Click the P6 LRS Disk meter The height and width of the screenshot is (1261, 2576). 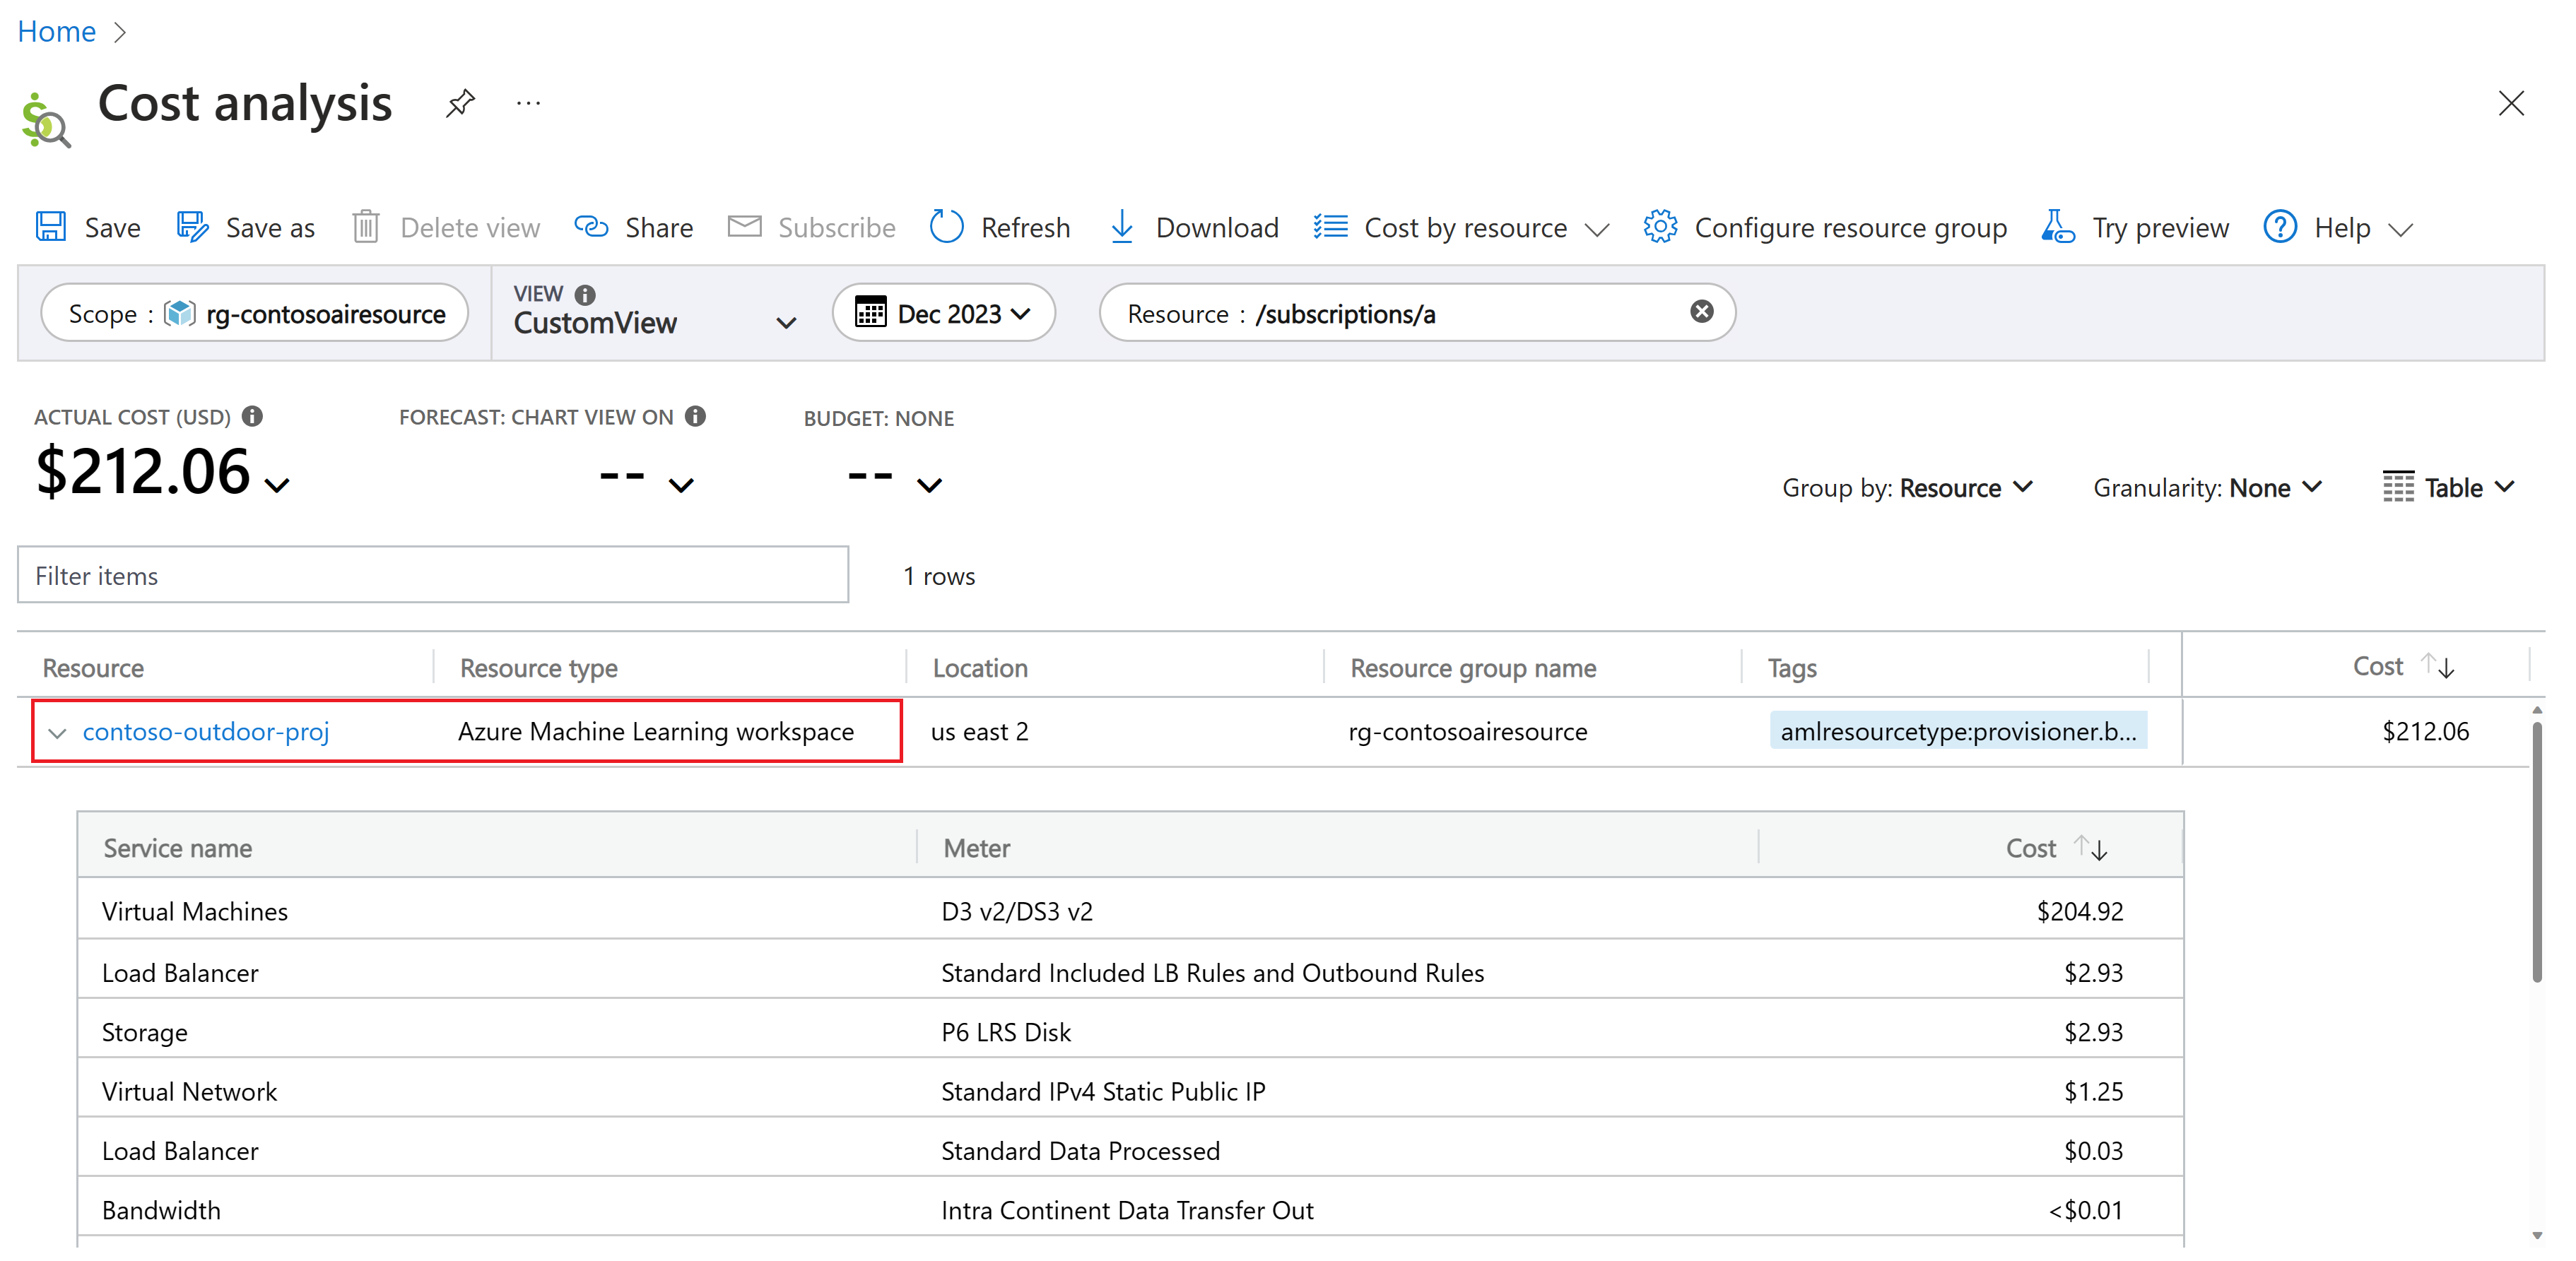click(x=1006, y=1031)
